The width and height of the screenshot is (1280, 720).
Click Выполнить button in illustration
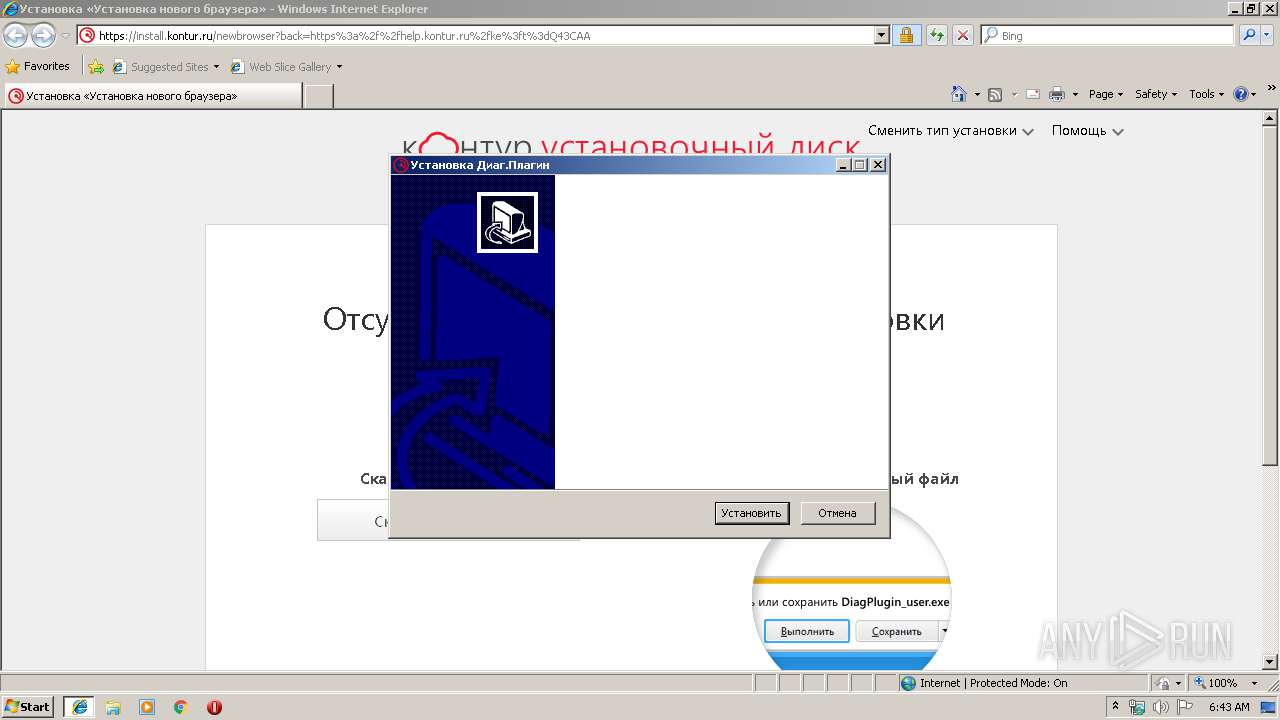807,632
